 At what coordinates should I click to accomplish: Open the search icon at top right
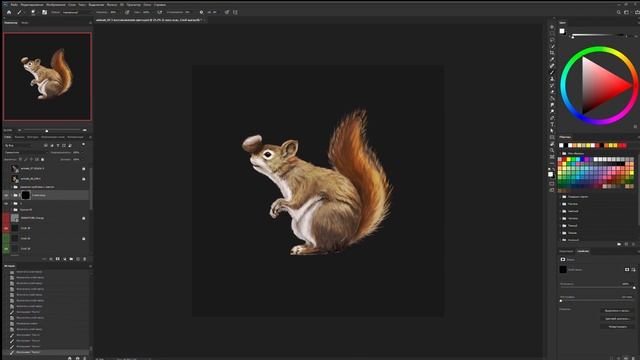click(x=618, y=12)
